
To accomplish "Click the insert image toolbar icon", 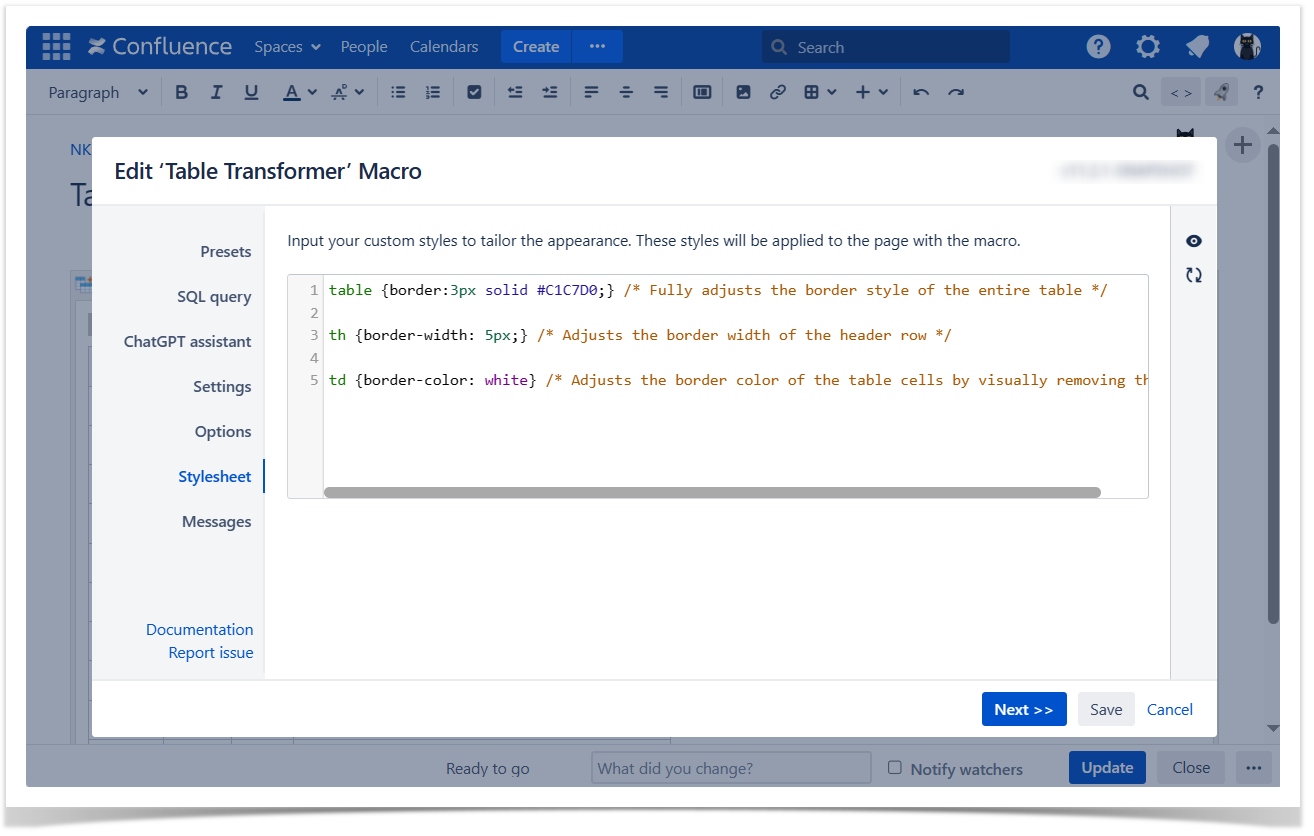I will coord(743,92).
